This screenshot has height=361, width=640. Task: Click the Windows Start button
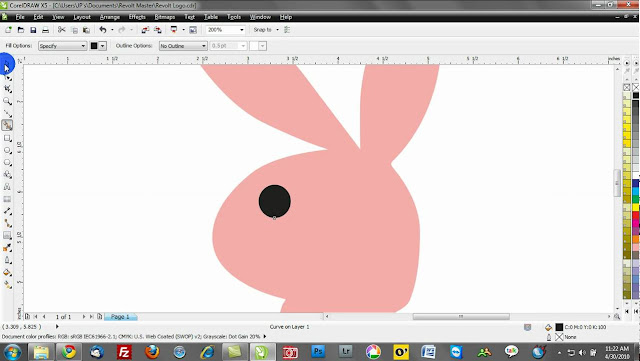(x=12, y=352)
